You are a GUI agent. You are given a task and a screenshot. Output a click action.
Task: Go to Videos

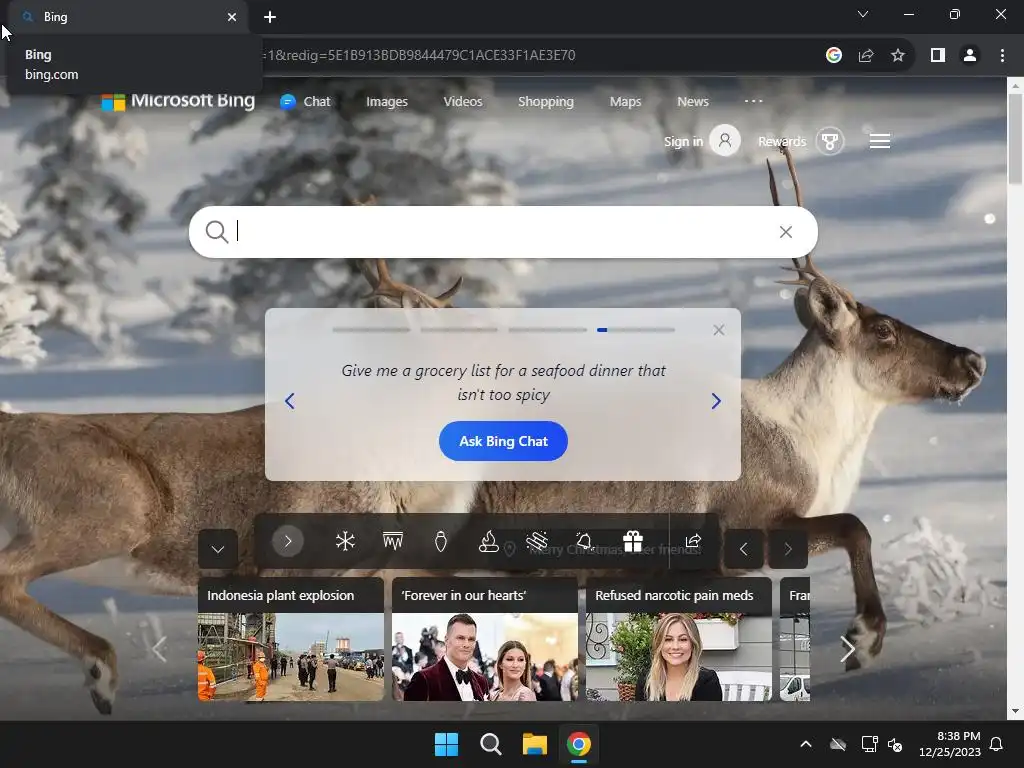463,102
